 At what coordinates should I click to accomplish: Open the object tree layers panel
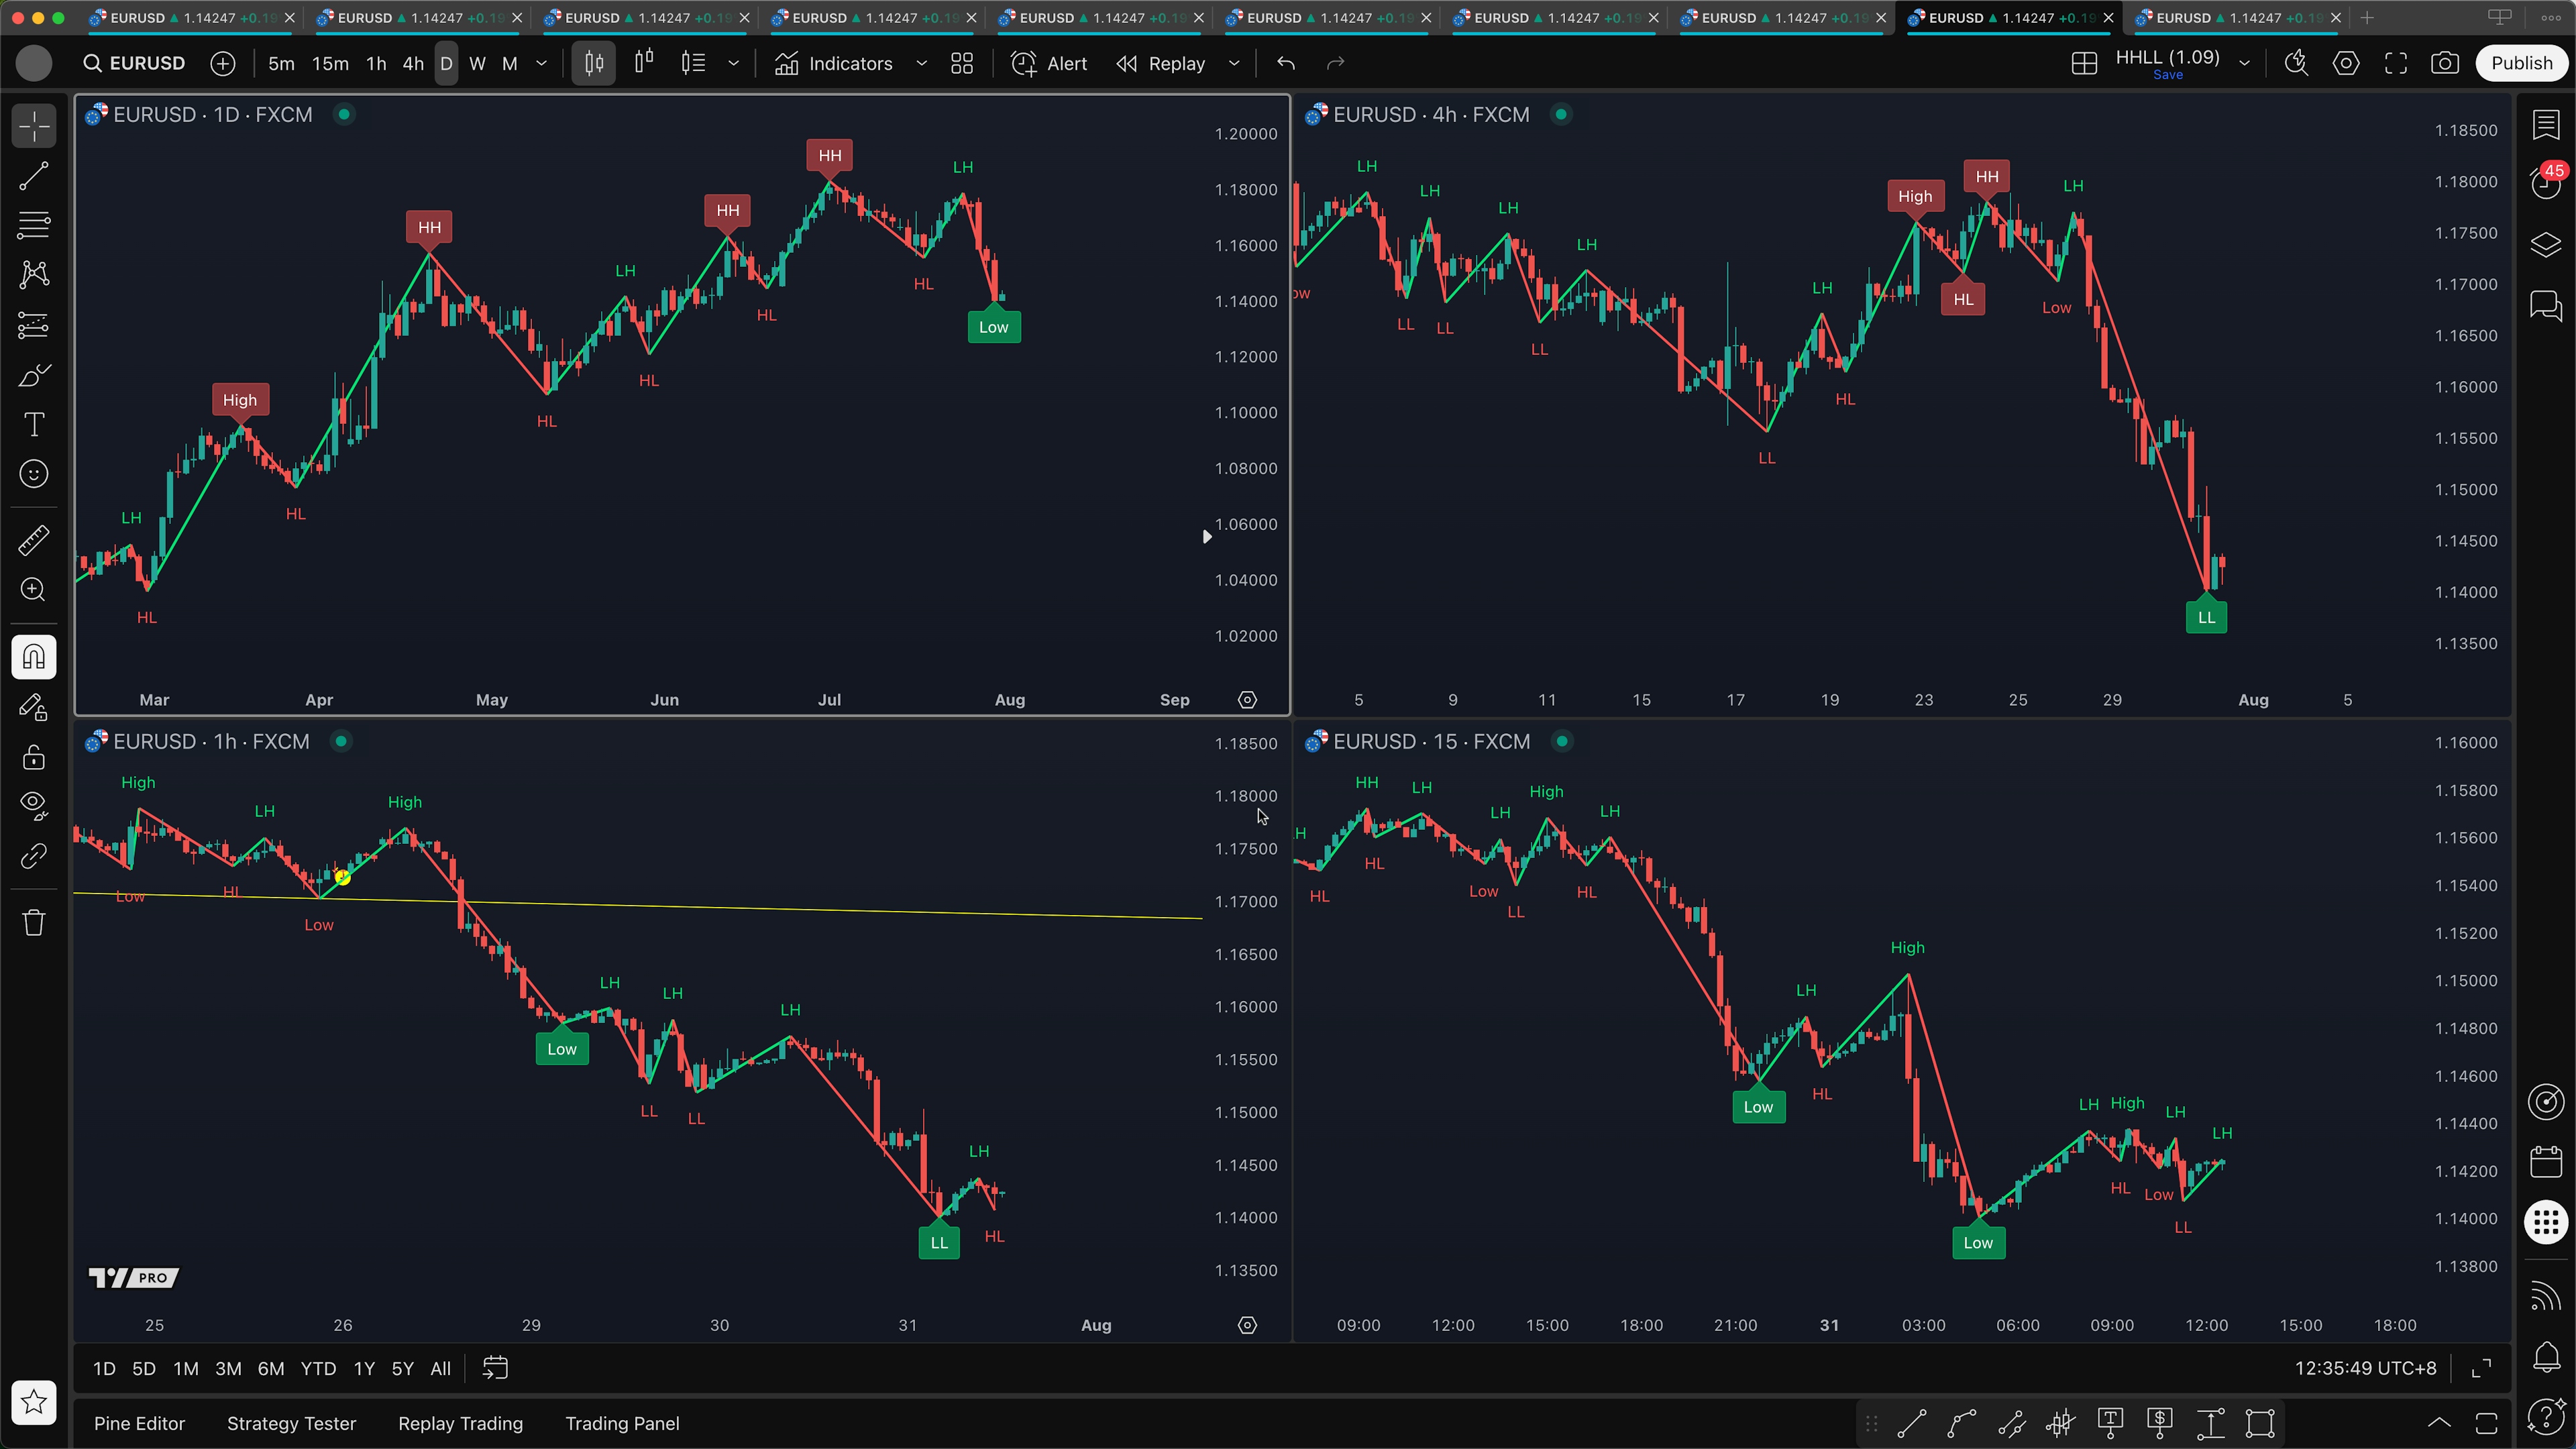tap(2546, 244)
